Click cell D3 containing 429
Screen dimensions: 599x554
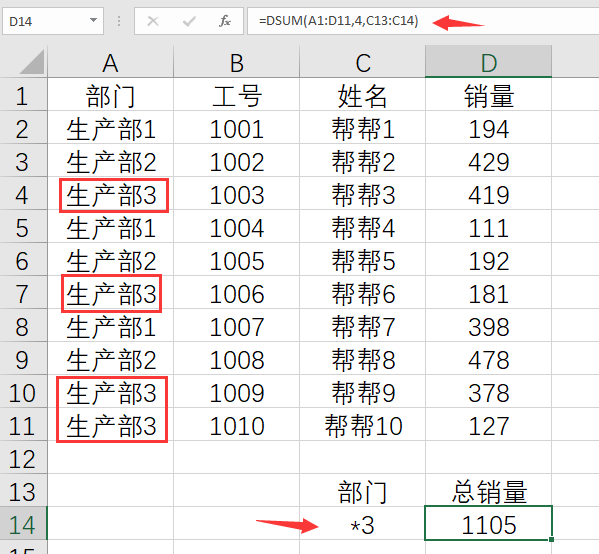point(489,161)
